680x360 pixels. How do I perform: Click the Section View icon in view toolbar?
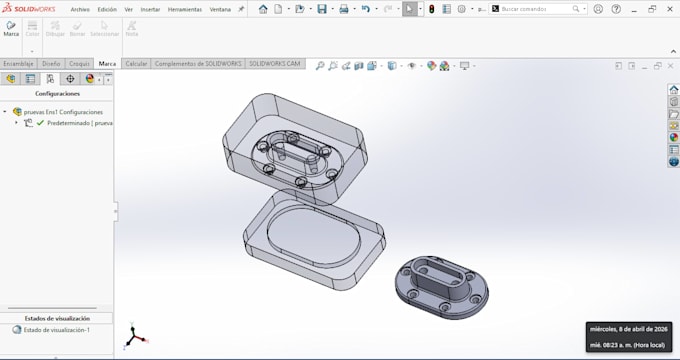pos(359,65)
